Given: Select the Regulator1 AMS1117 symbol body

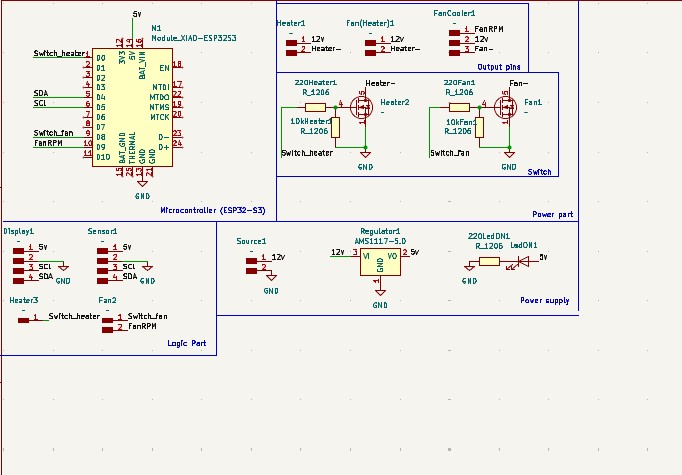Looking at the screenshot, I should point(380,262).
